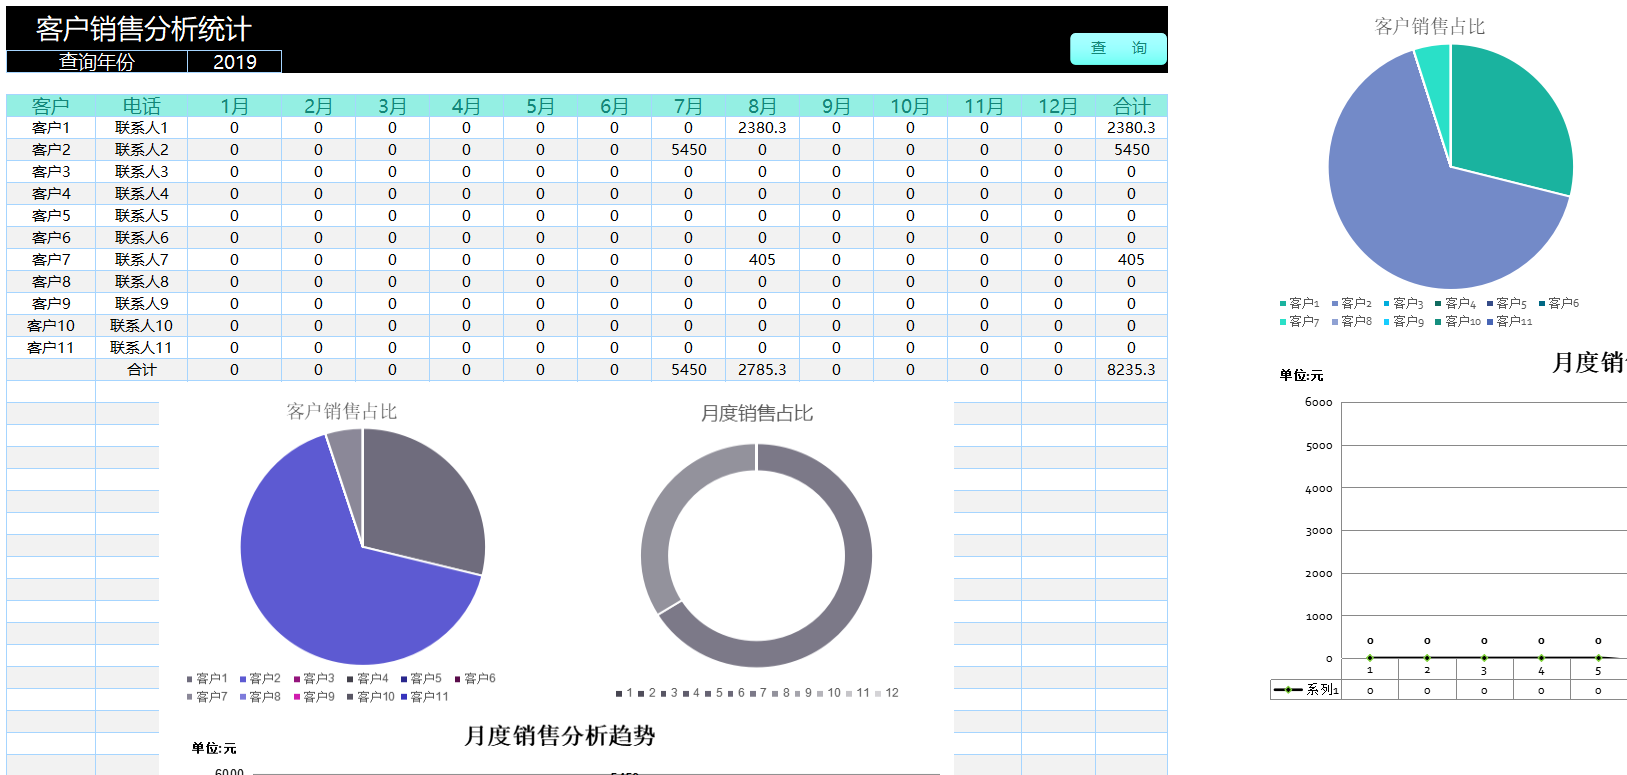Click the 客户 column header
The height and width of the screenshot is (775, 1627).
51,106
